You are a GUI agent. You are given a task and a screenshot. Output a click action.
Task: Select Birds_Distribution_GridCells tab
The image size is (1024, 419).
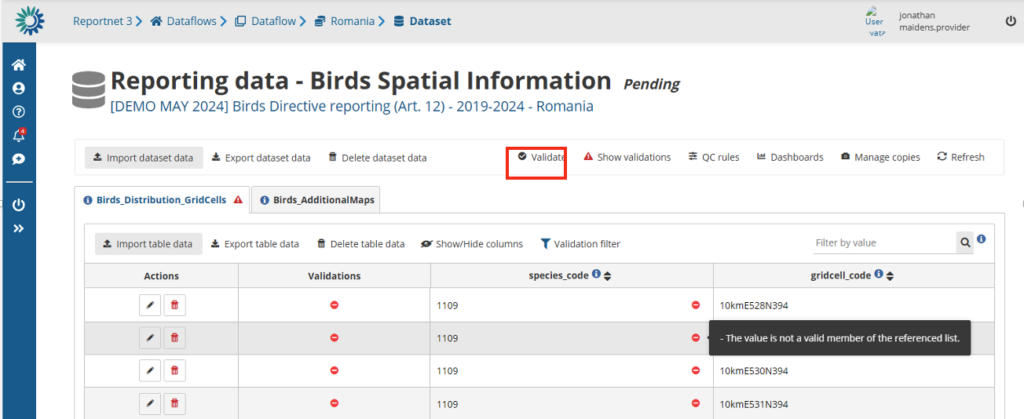coord(162,200)
